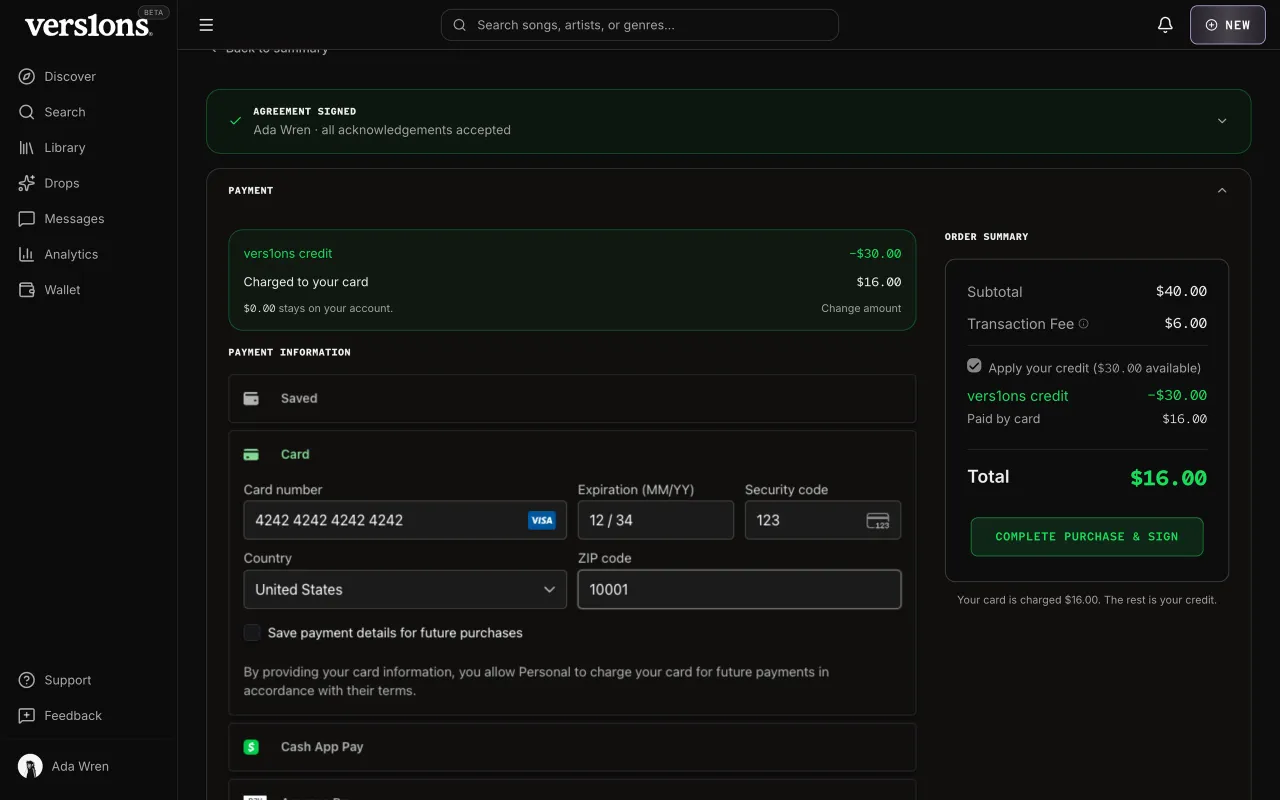
Task: Click the Drops sparkle icon
Action: tap(27, 183)
